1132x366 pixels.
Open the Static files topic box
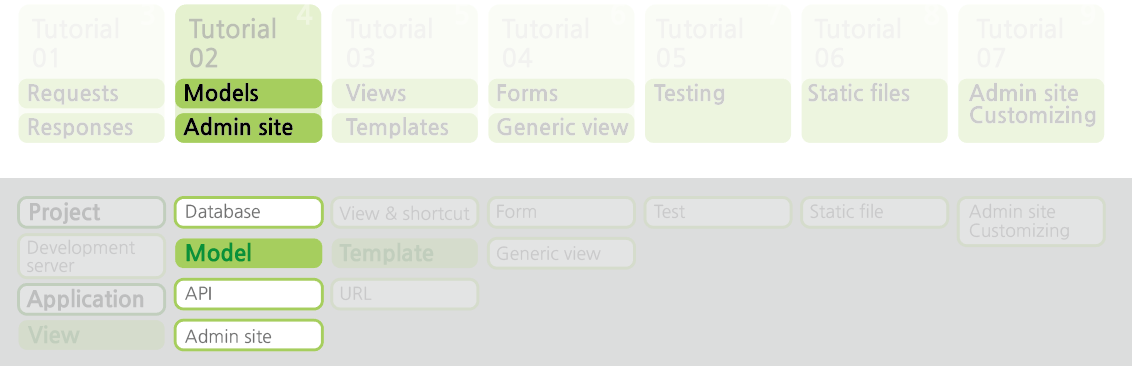pyautogui.click(x=874, y=110)
